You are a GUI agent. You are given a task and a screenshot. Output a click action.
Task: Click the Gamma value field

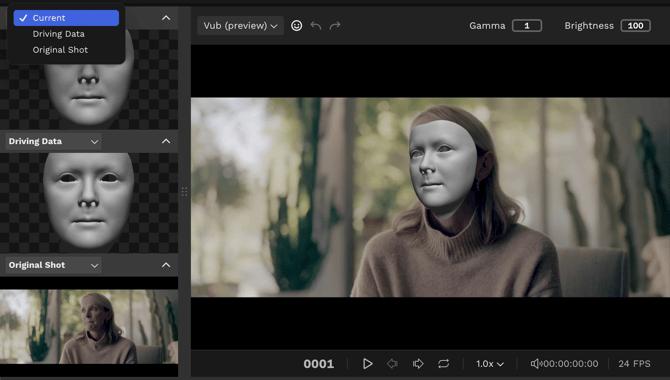click(x=527, y=26)
